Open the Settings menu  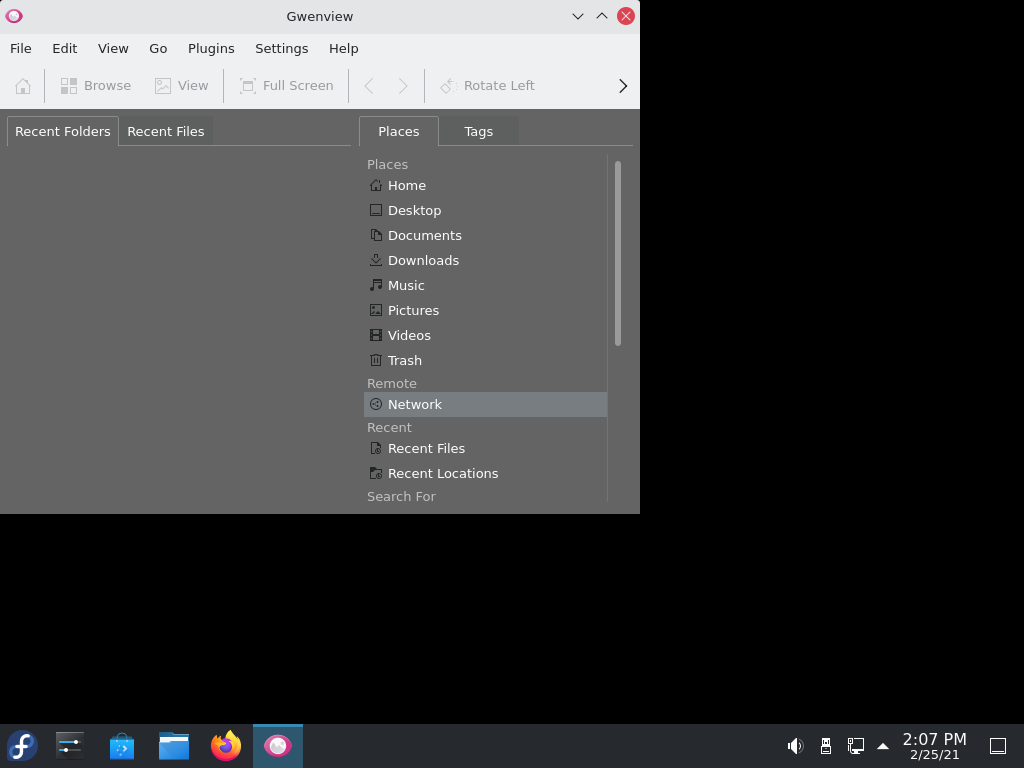pos(281,48)
